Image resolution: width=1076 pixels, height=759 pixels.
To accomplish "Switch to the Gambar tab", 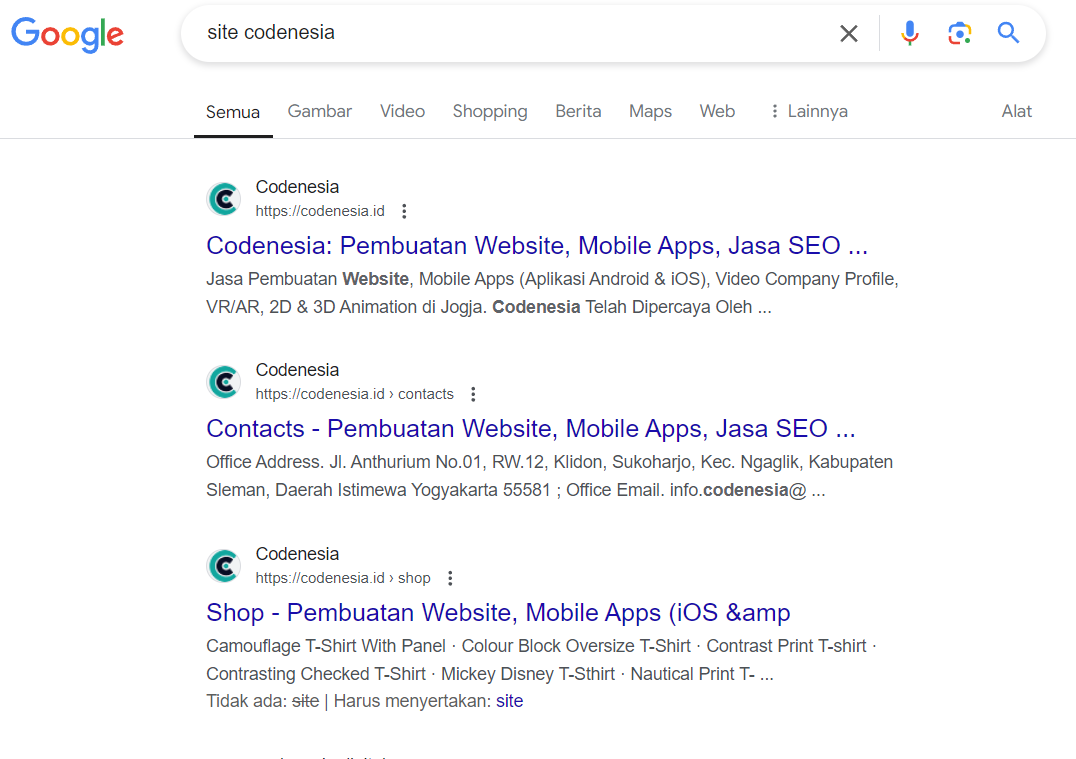I will click(319, 111).
